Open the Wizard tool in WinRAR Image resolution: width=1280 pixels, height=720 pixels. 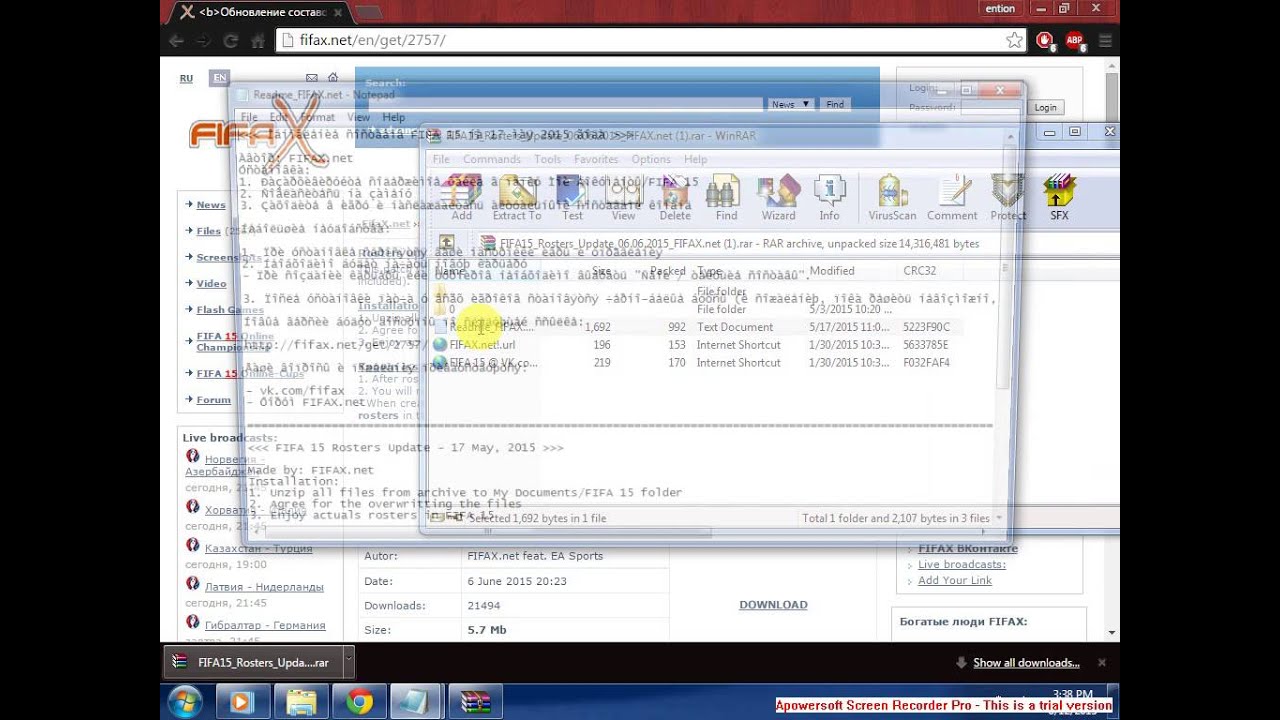tap(778, 196)
